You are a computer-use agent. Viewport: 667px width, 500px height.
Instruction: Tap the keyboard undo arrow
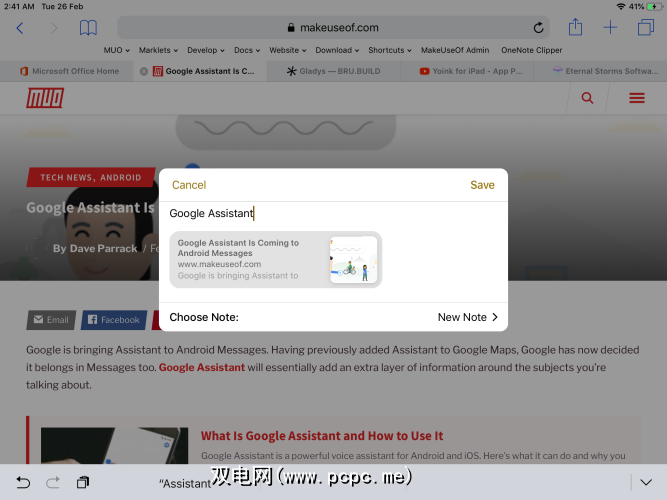[23, 482]
